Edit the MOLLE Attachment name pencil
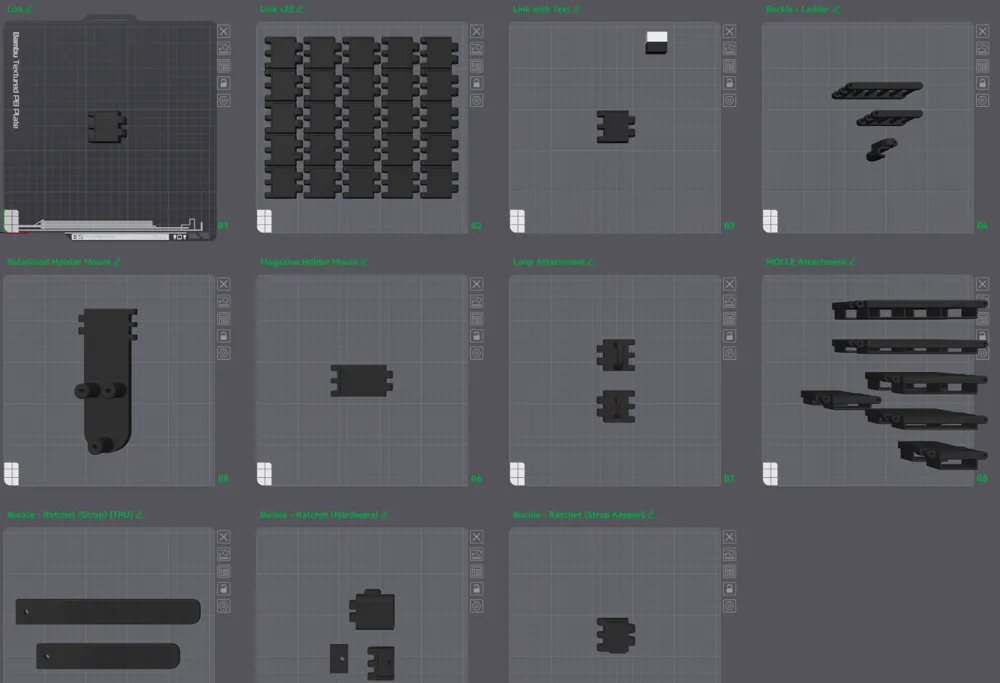Screen dimensions: 1000x683 coord(852,262)
